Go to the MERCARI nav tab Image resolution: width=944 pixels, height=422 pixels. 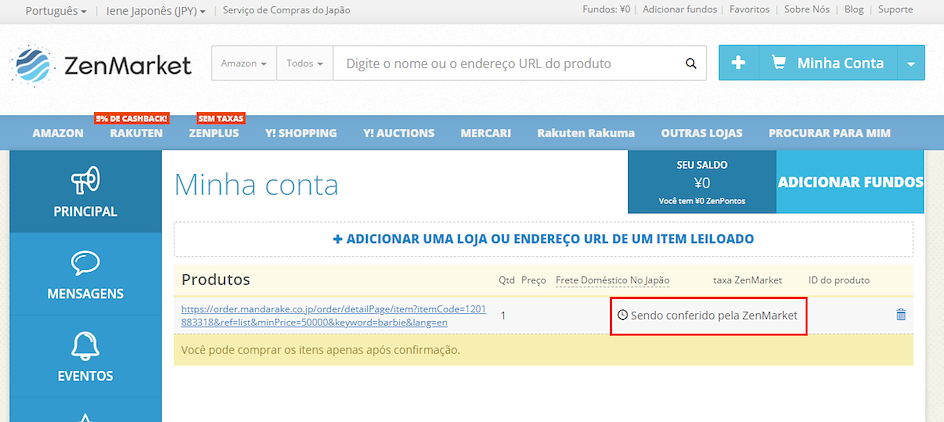pos(486,133)
